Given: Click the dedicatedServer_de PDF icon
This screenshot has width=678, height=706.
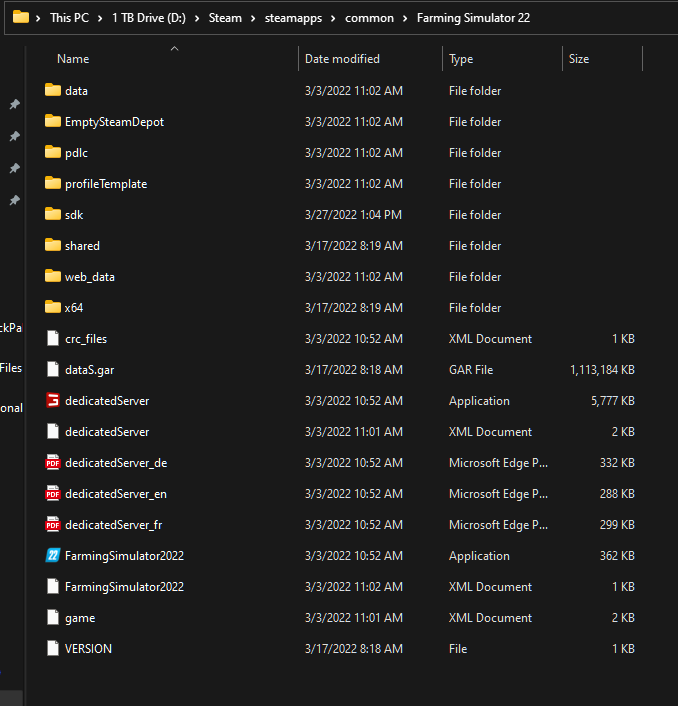Looking at the screenshot, I should pos(53,462).
